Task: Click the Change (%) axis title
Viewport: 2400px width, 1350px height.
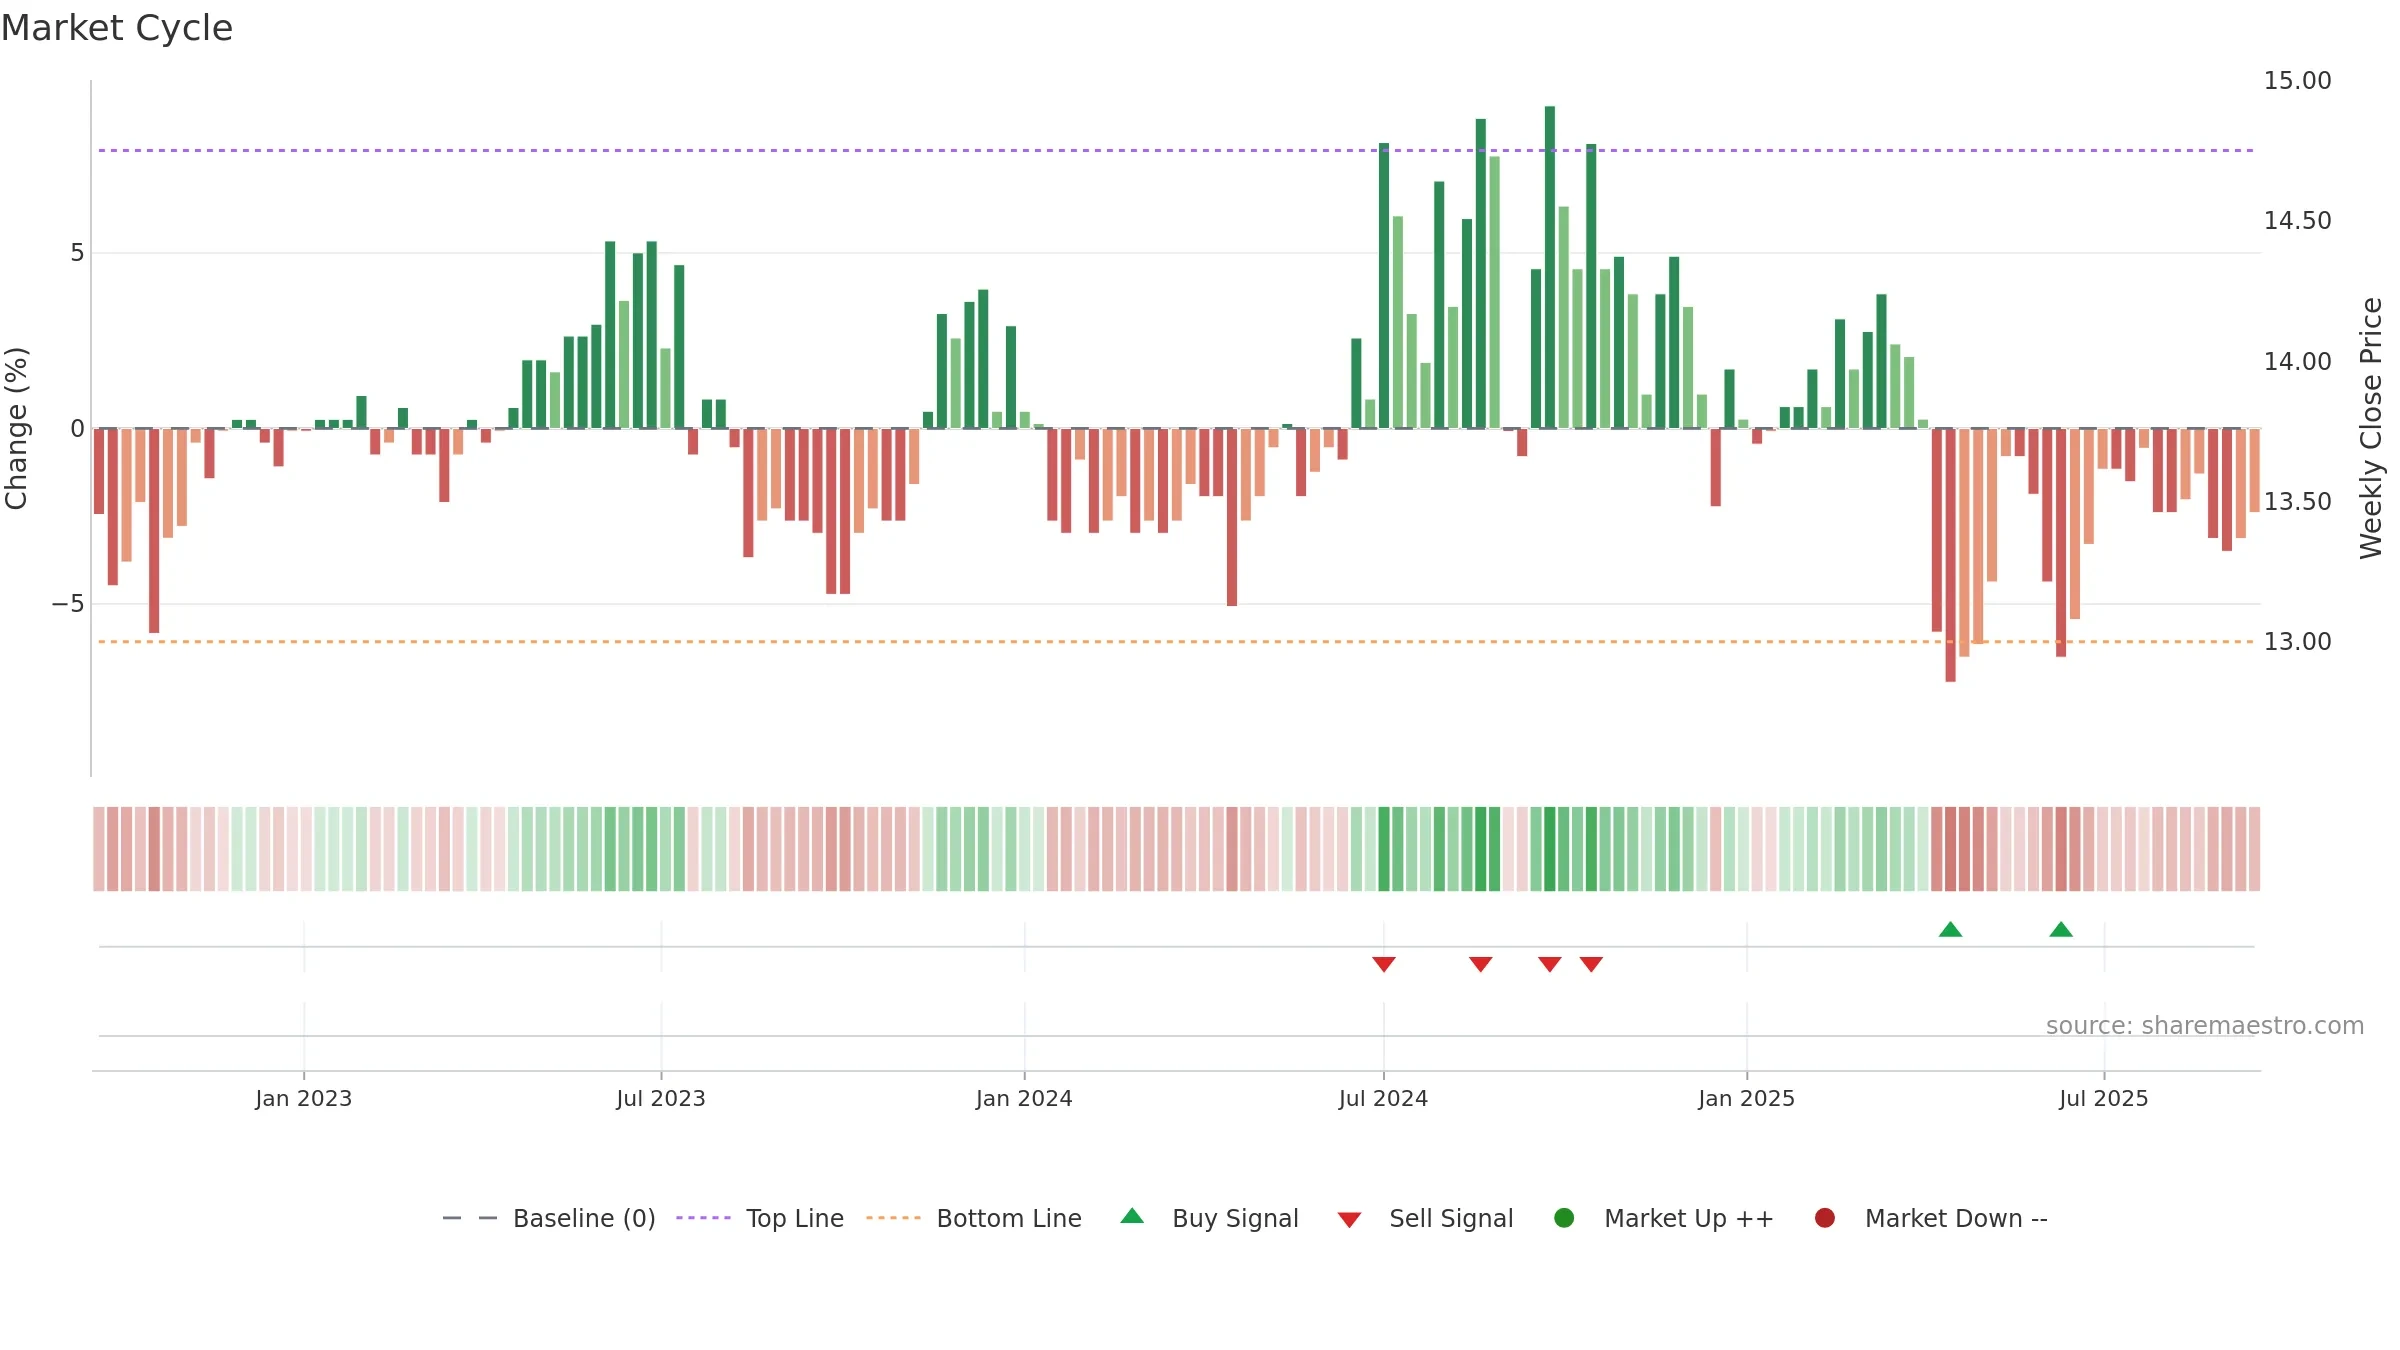Action: click(x=16, y=428)
